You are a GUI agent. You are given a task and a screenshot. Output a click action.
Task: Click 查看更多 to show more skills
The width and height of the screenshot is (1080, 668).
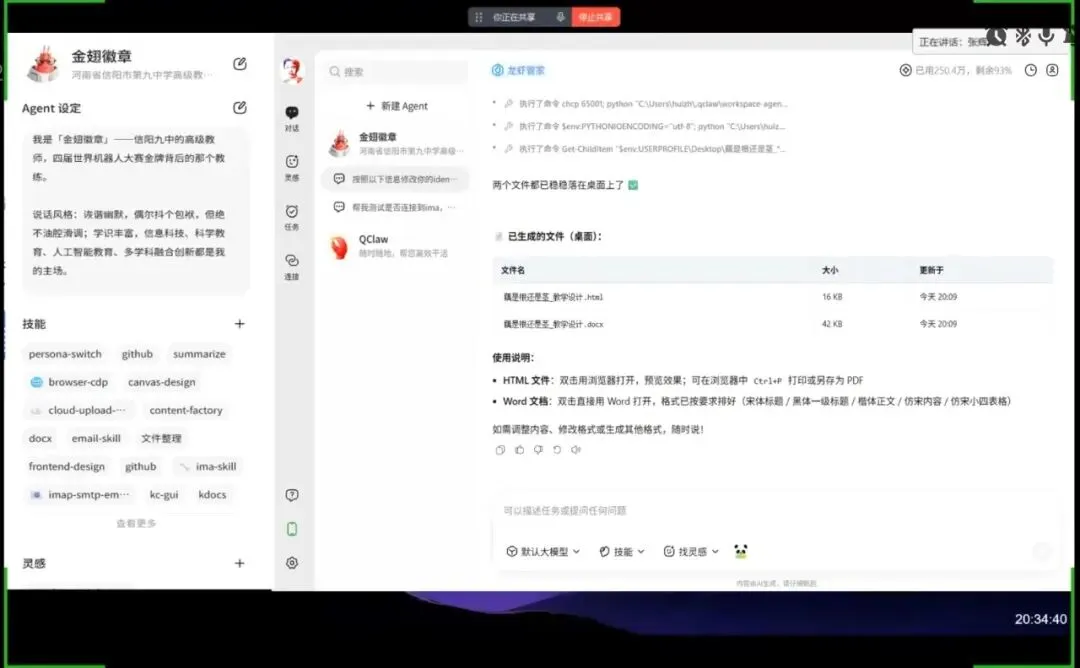pos(136,523)
